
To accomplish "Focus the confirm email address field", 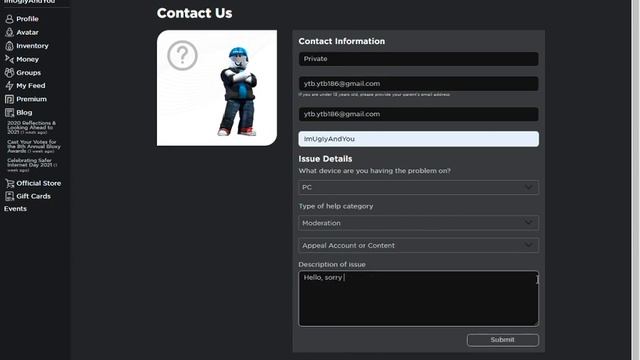I will click(x=418, y=114).
